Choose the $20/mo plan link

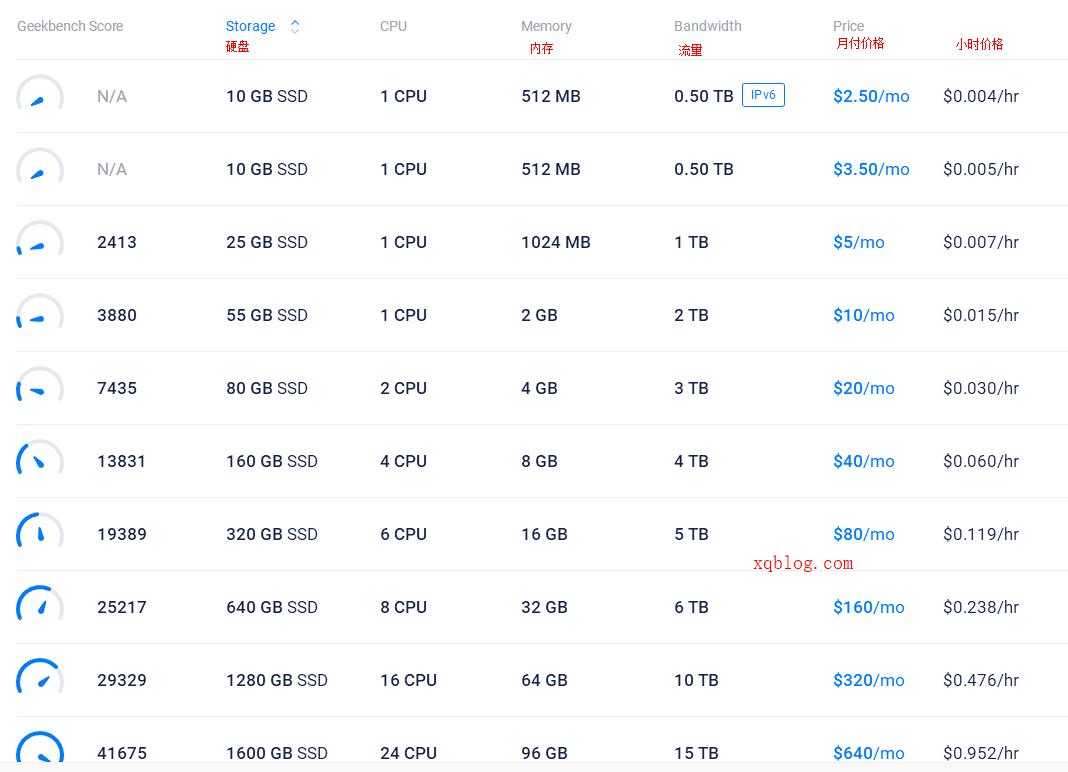pyautogui.click(x=864, y=388)
